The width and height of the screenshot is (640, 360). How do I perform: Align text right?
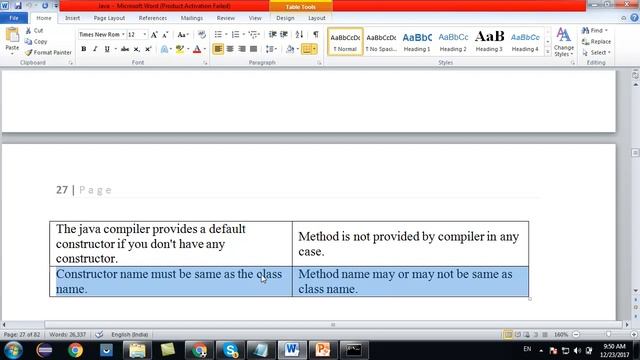tap(242, 49)
